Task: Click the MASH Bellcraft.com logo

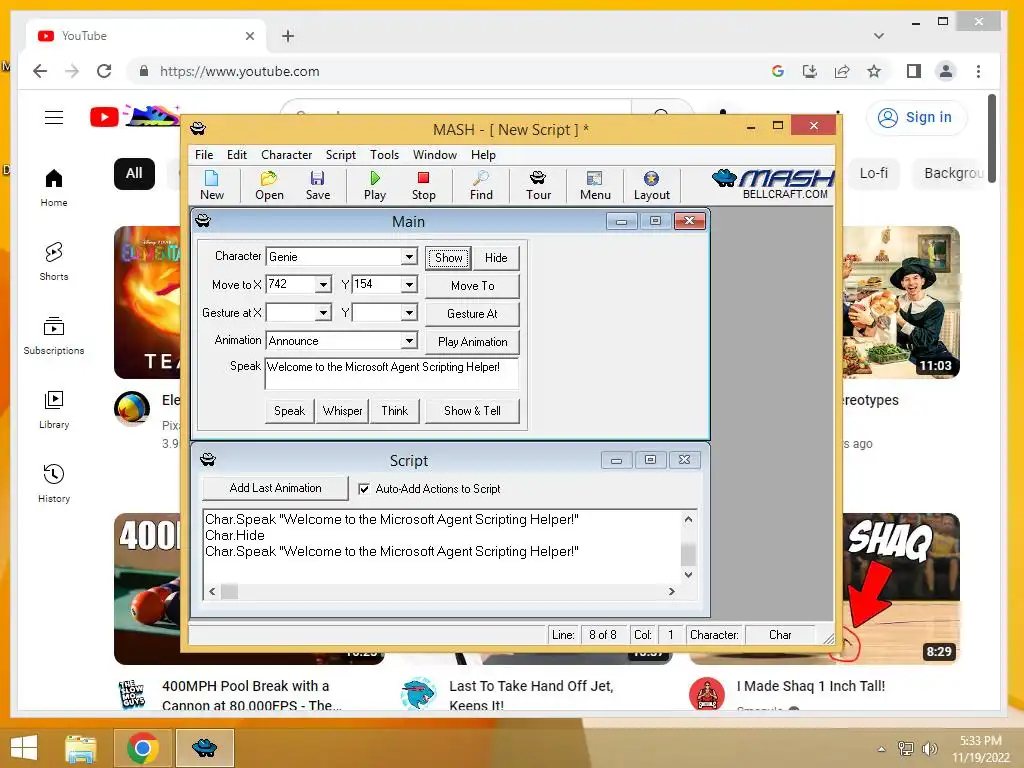Action: tap(773, 184)
